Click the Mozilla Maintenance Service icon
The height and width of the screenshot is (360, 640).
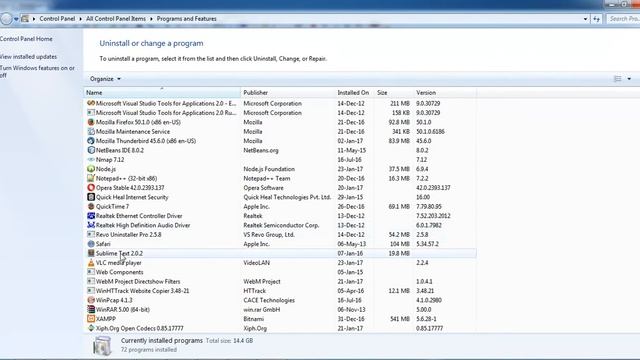(x=91, y=131)
